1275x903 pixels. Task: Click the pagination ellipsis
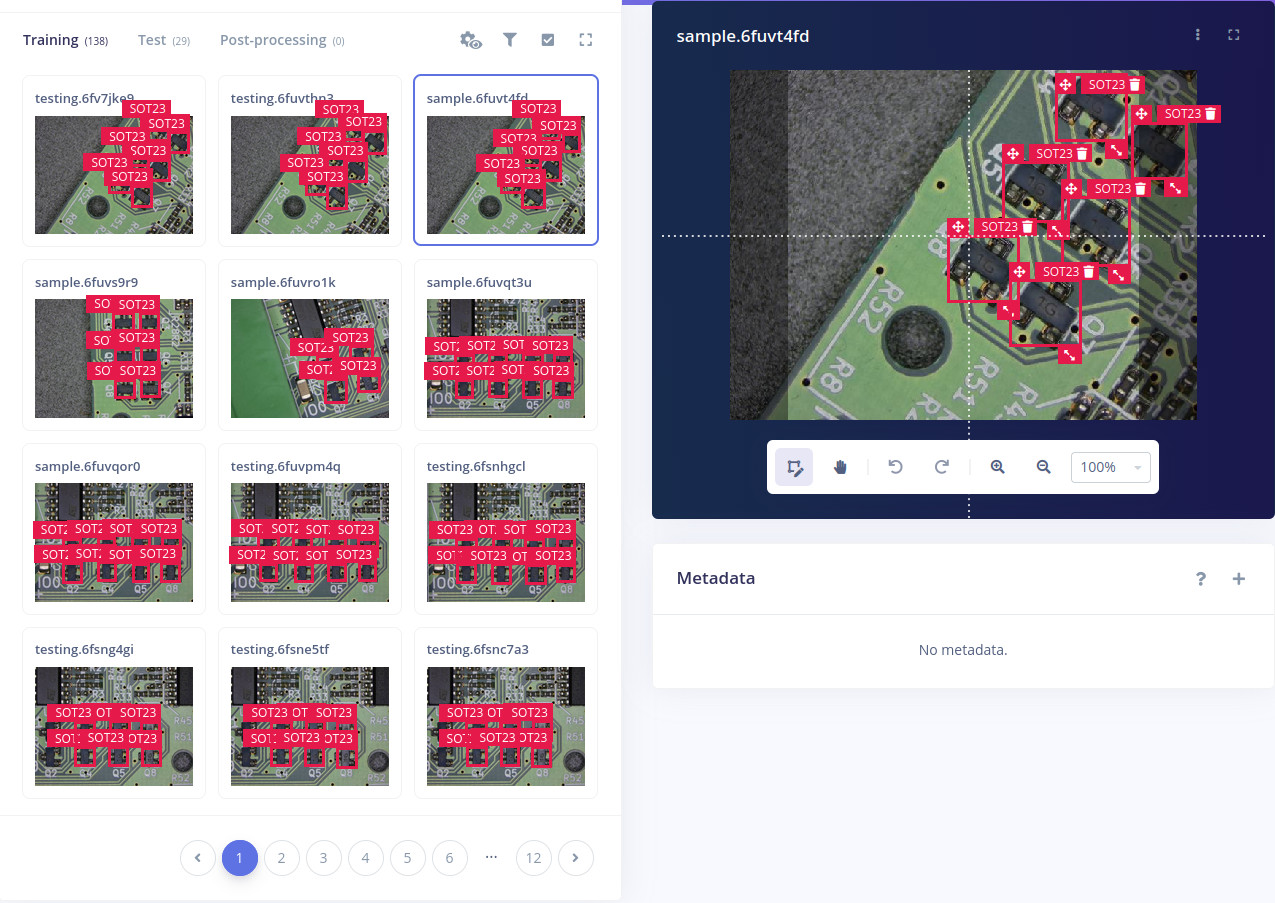tap(491, 857)
